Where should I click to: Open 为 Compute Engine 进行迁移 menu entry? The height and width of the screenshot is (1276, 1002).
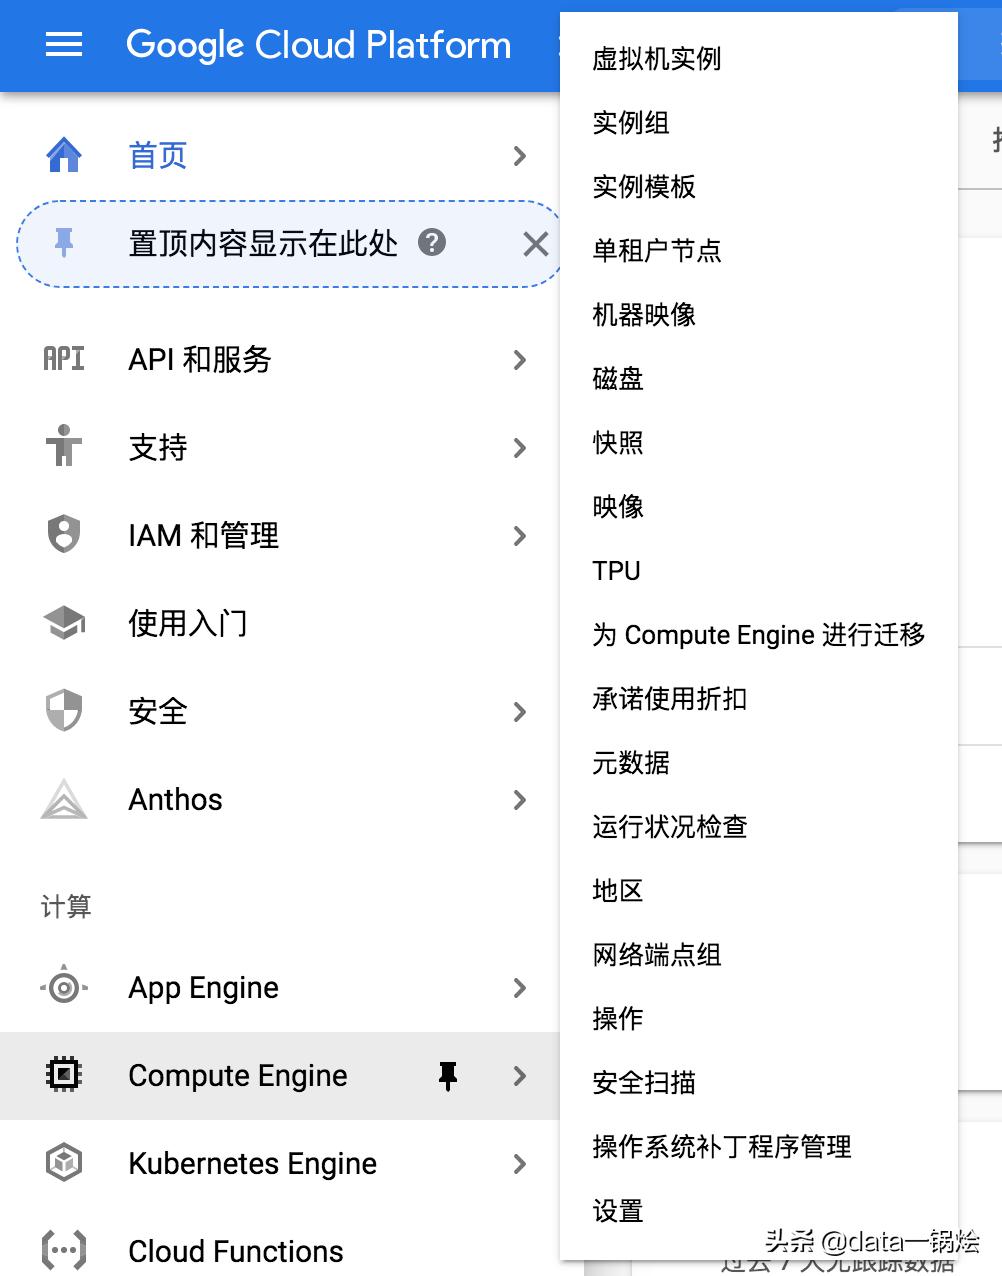tap(758, 635)
